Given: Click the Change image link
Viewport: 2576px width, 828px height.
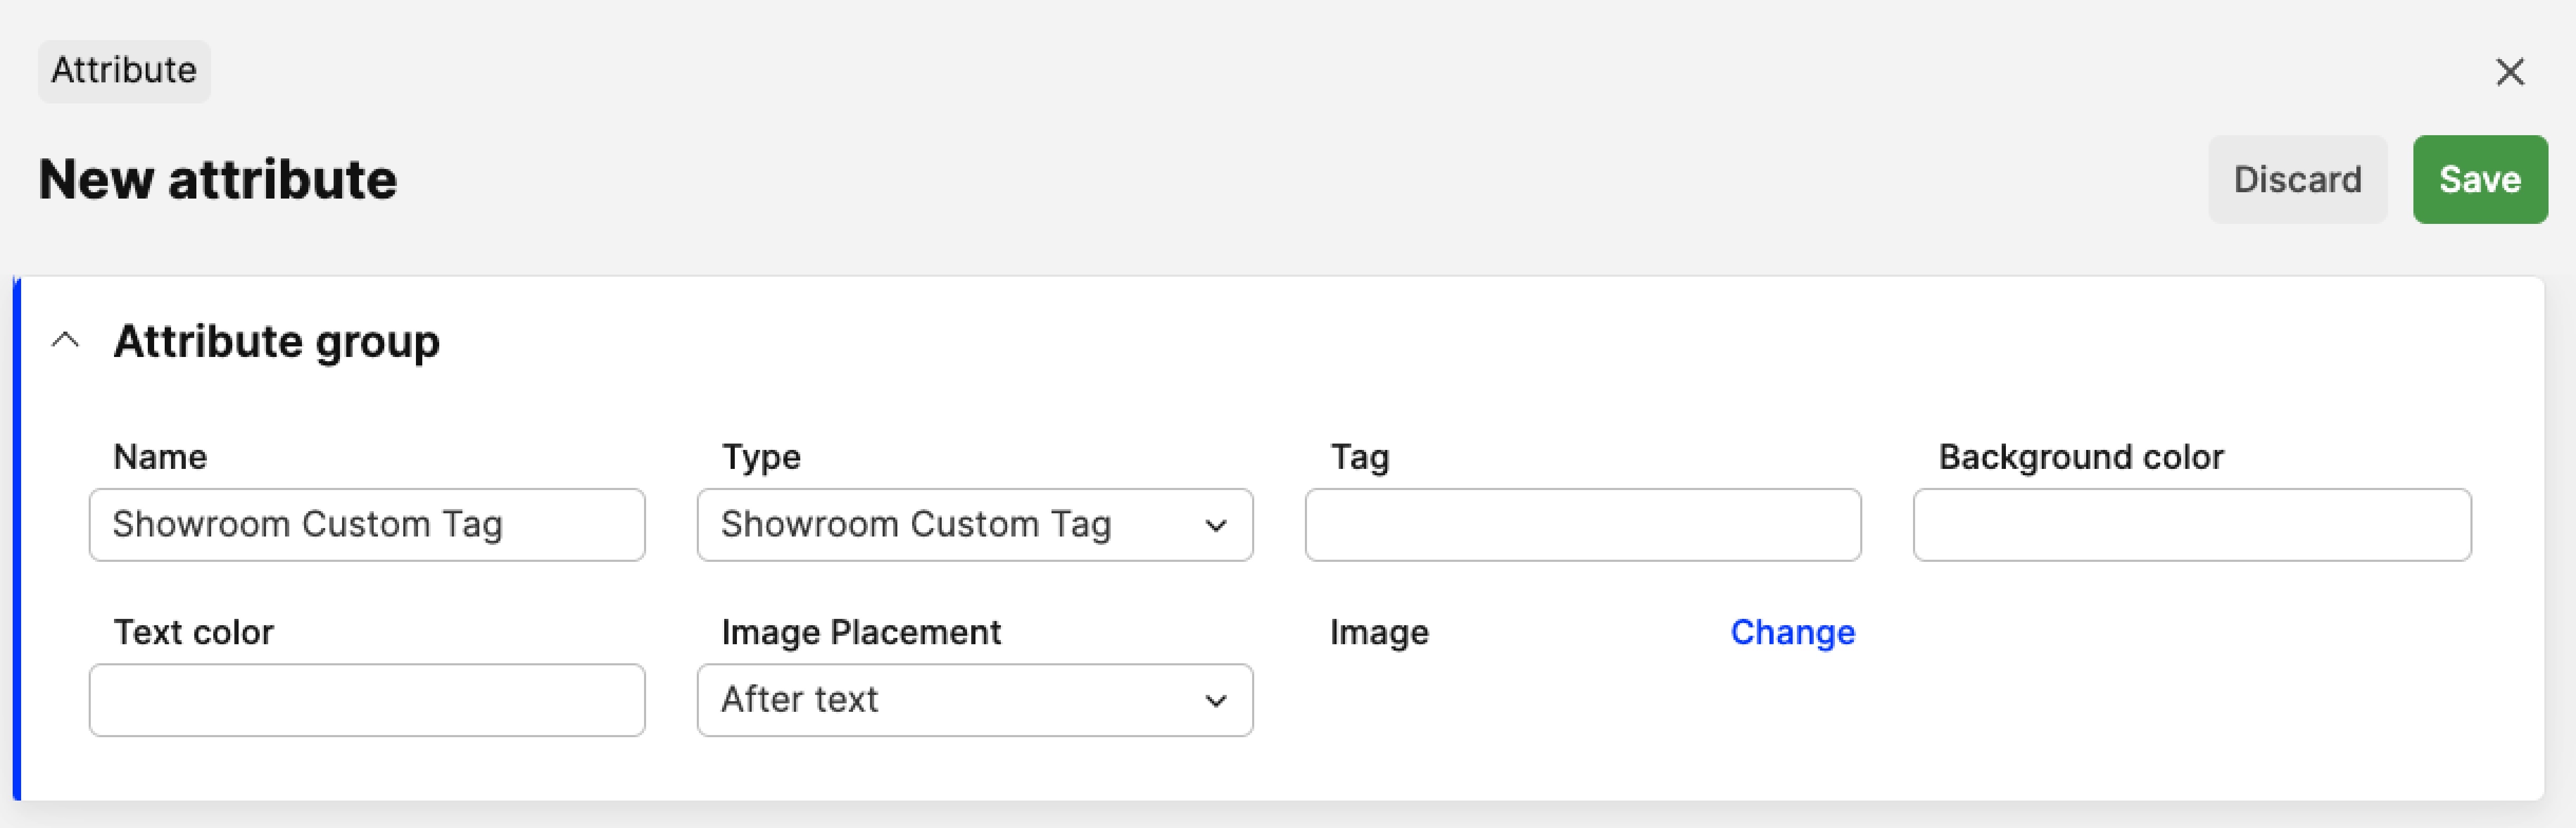Looking at the screenshot, I should [1792, 632].
